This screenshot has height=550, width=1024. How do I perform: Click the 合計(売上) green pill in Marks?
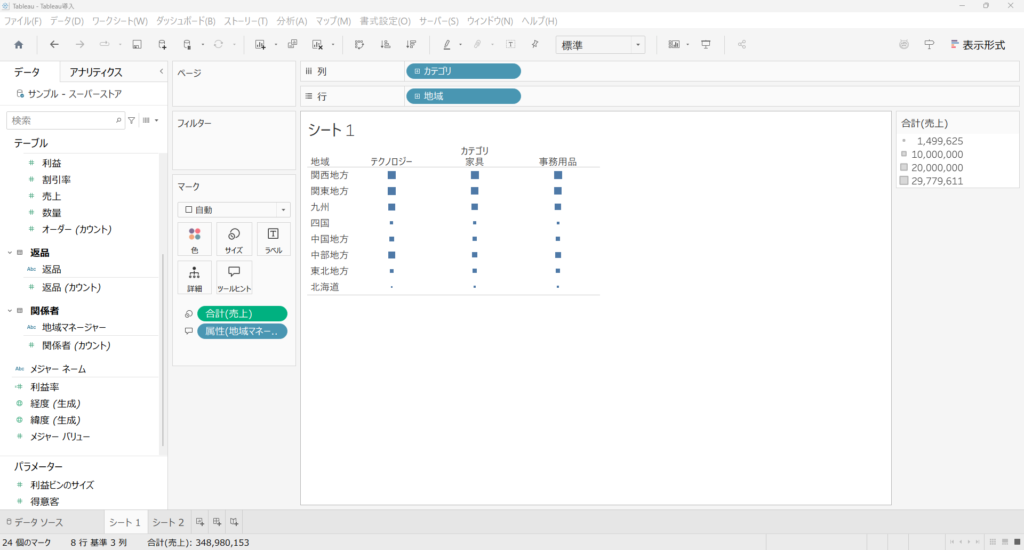[241, 313]
